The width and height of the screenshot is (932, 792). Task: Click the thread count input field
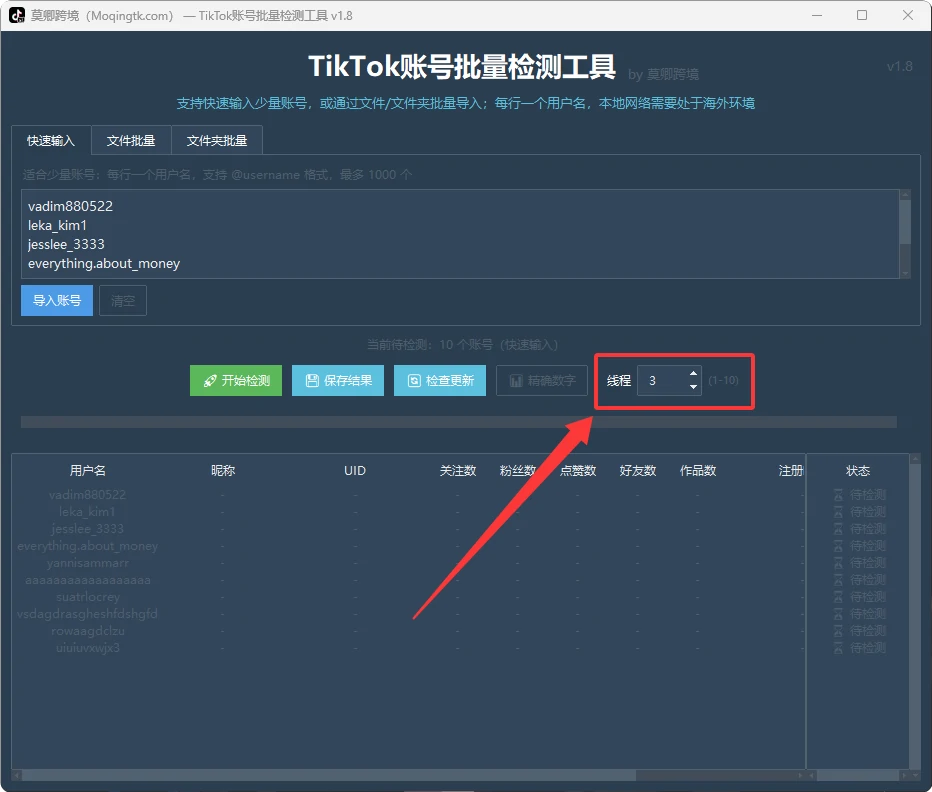662,381
